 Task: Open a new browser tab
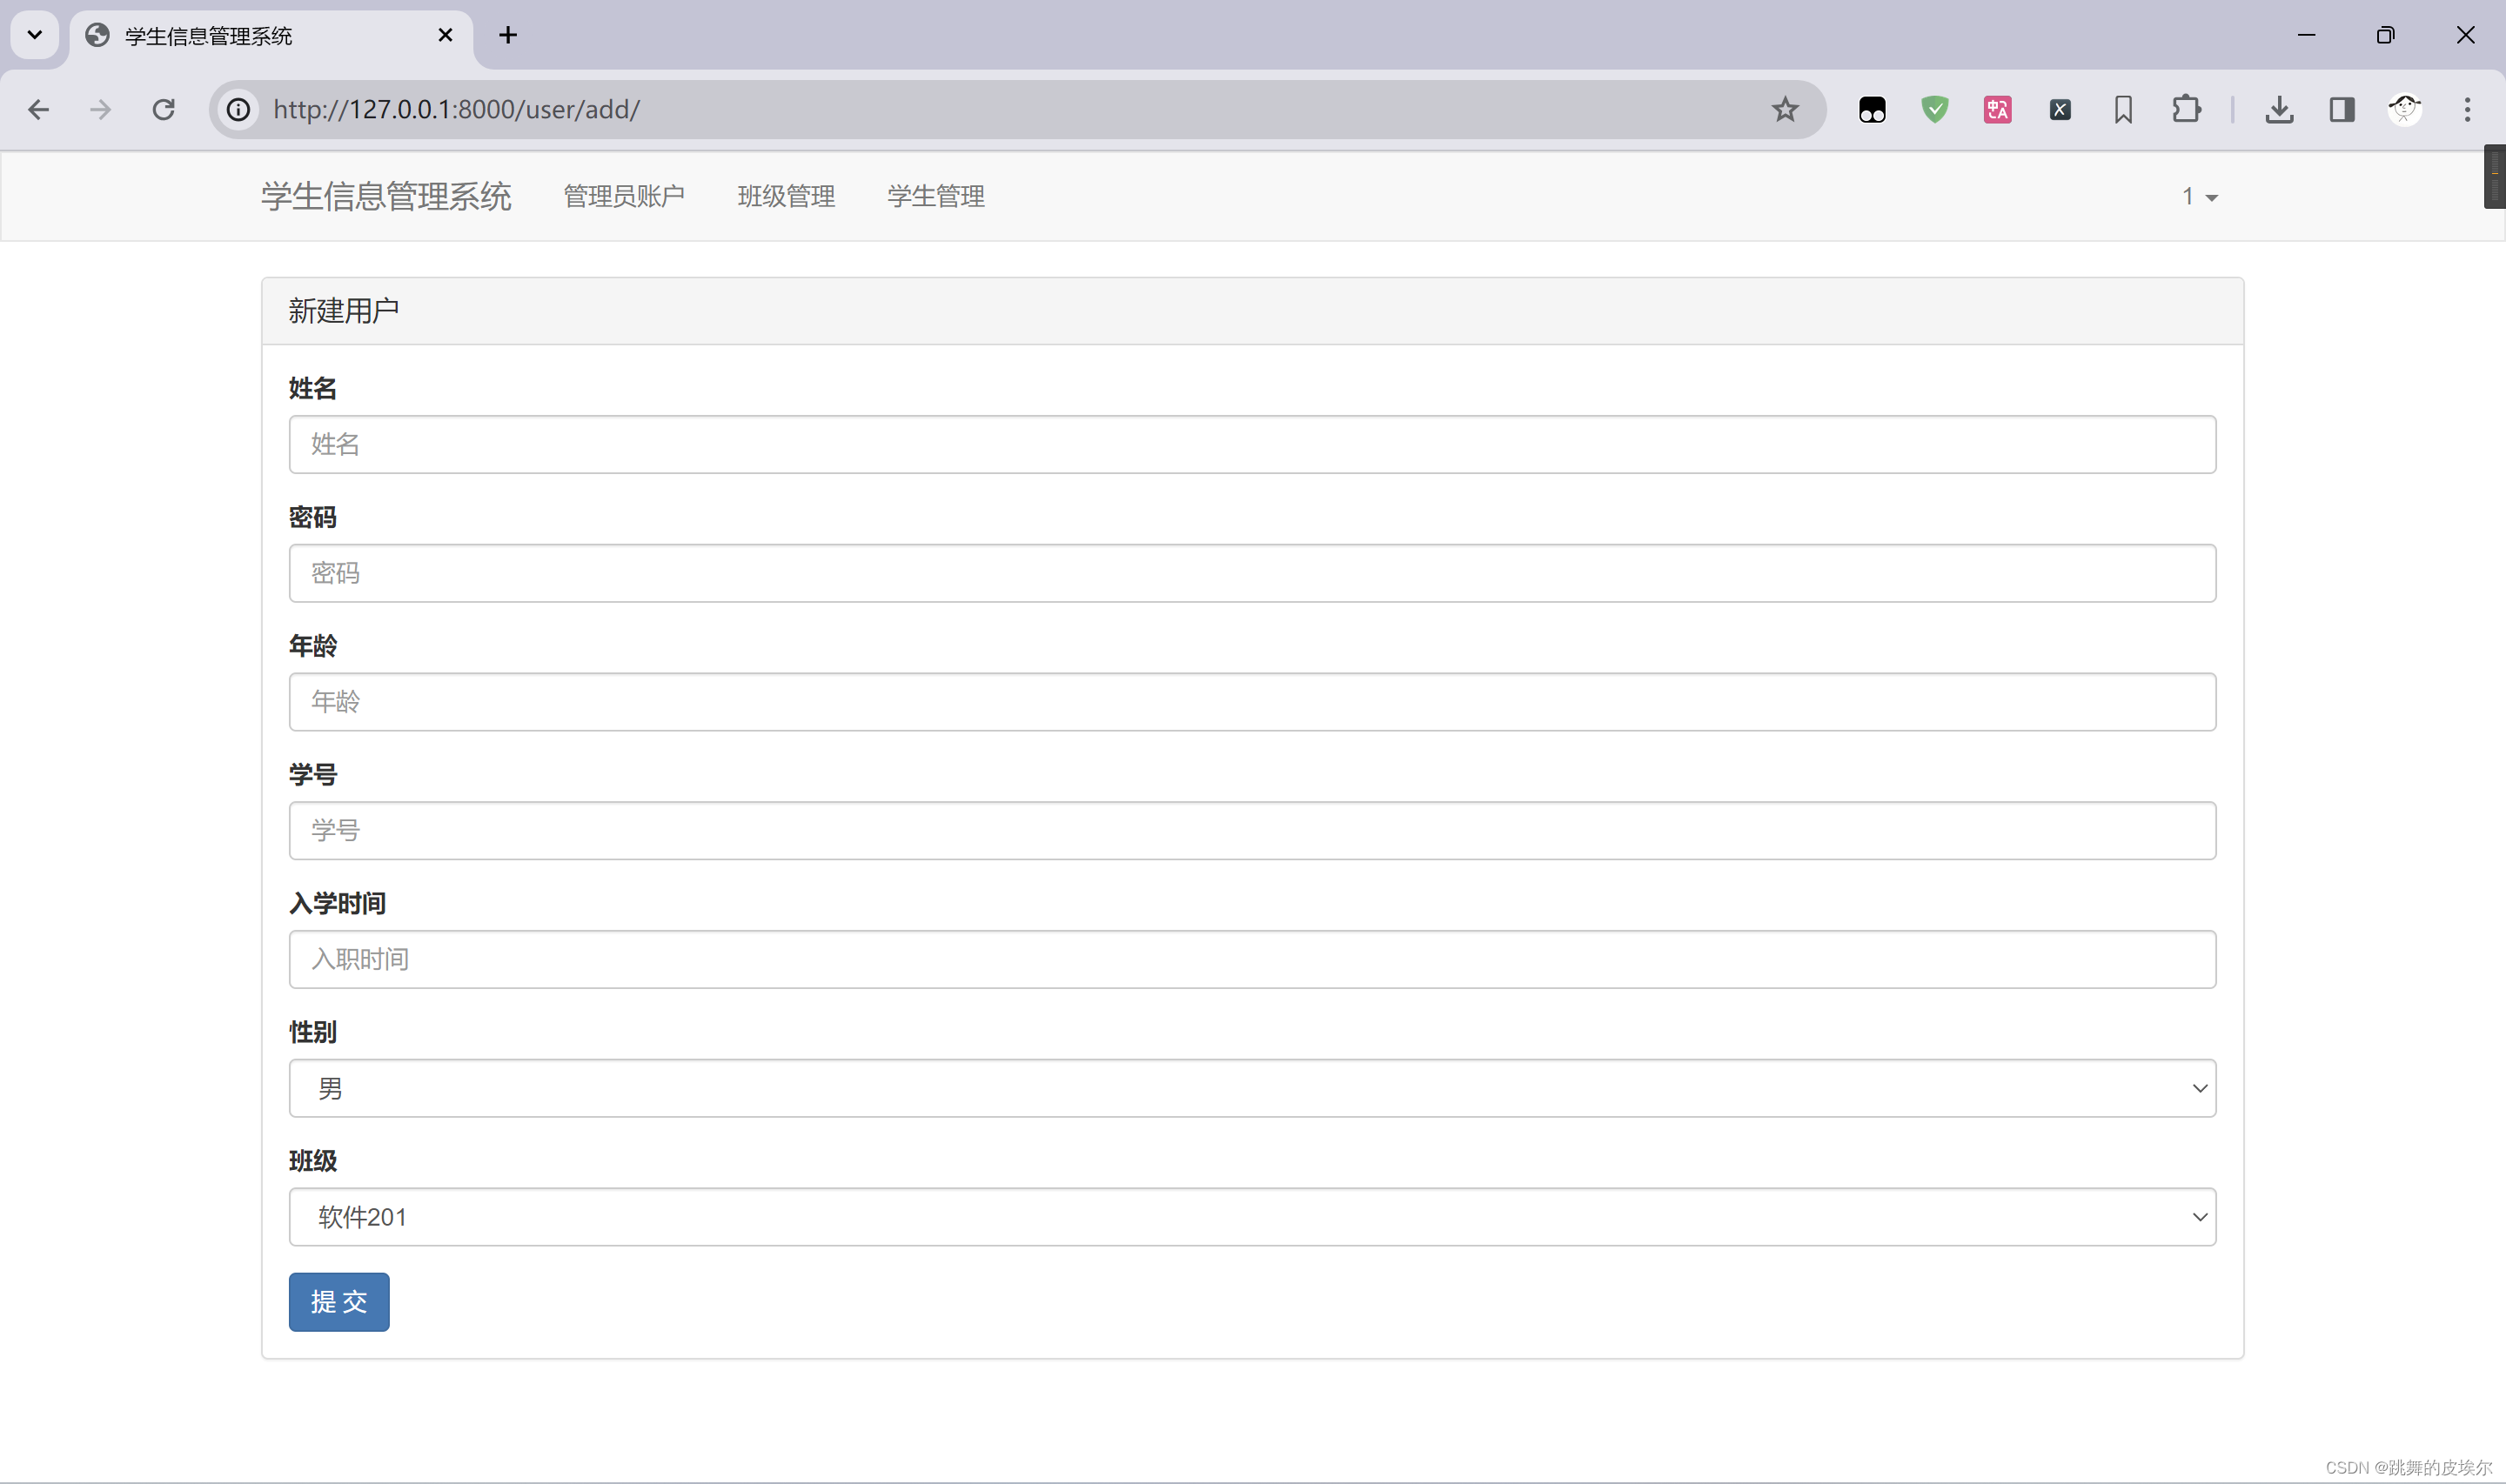click(x=508, y=35)
